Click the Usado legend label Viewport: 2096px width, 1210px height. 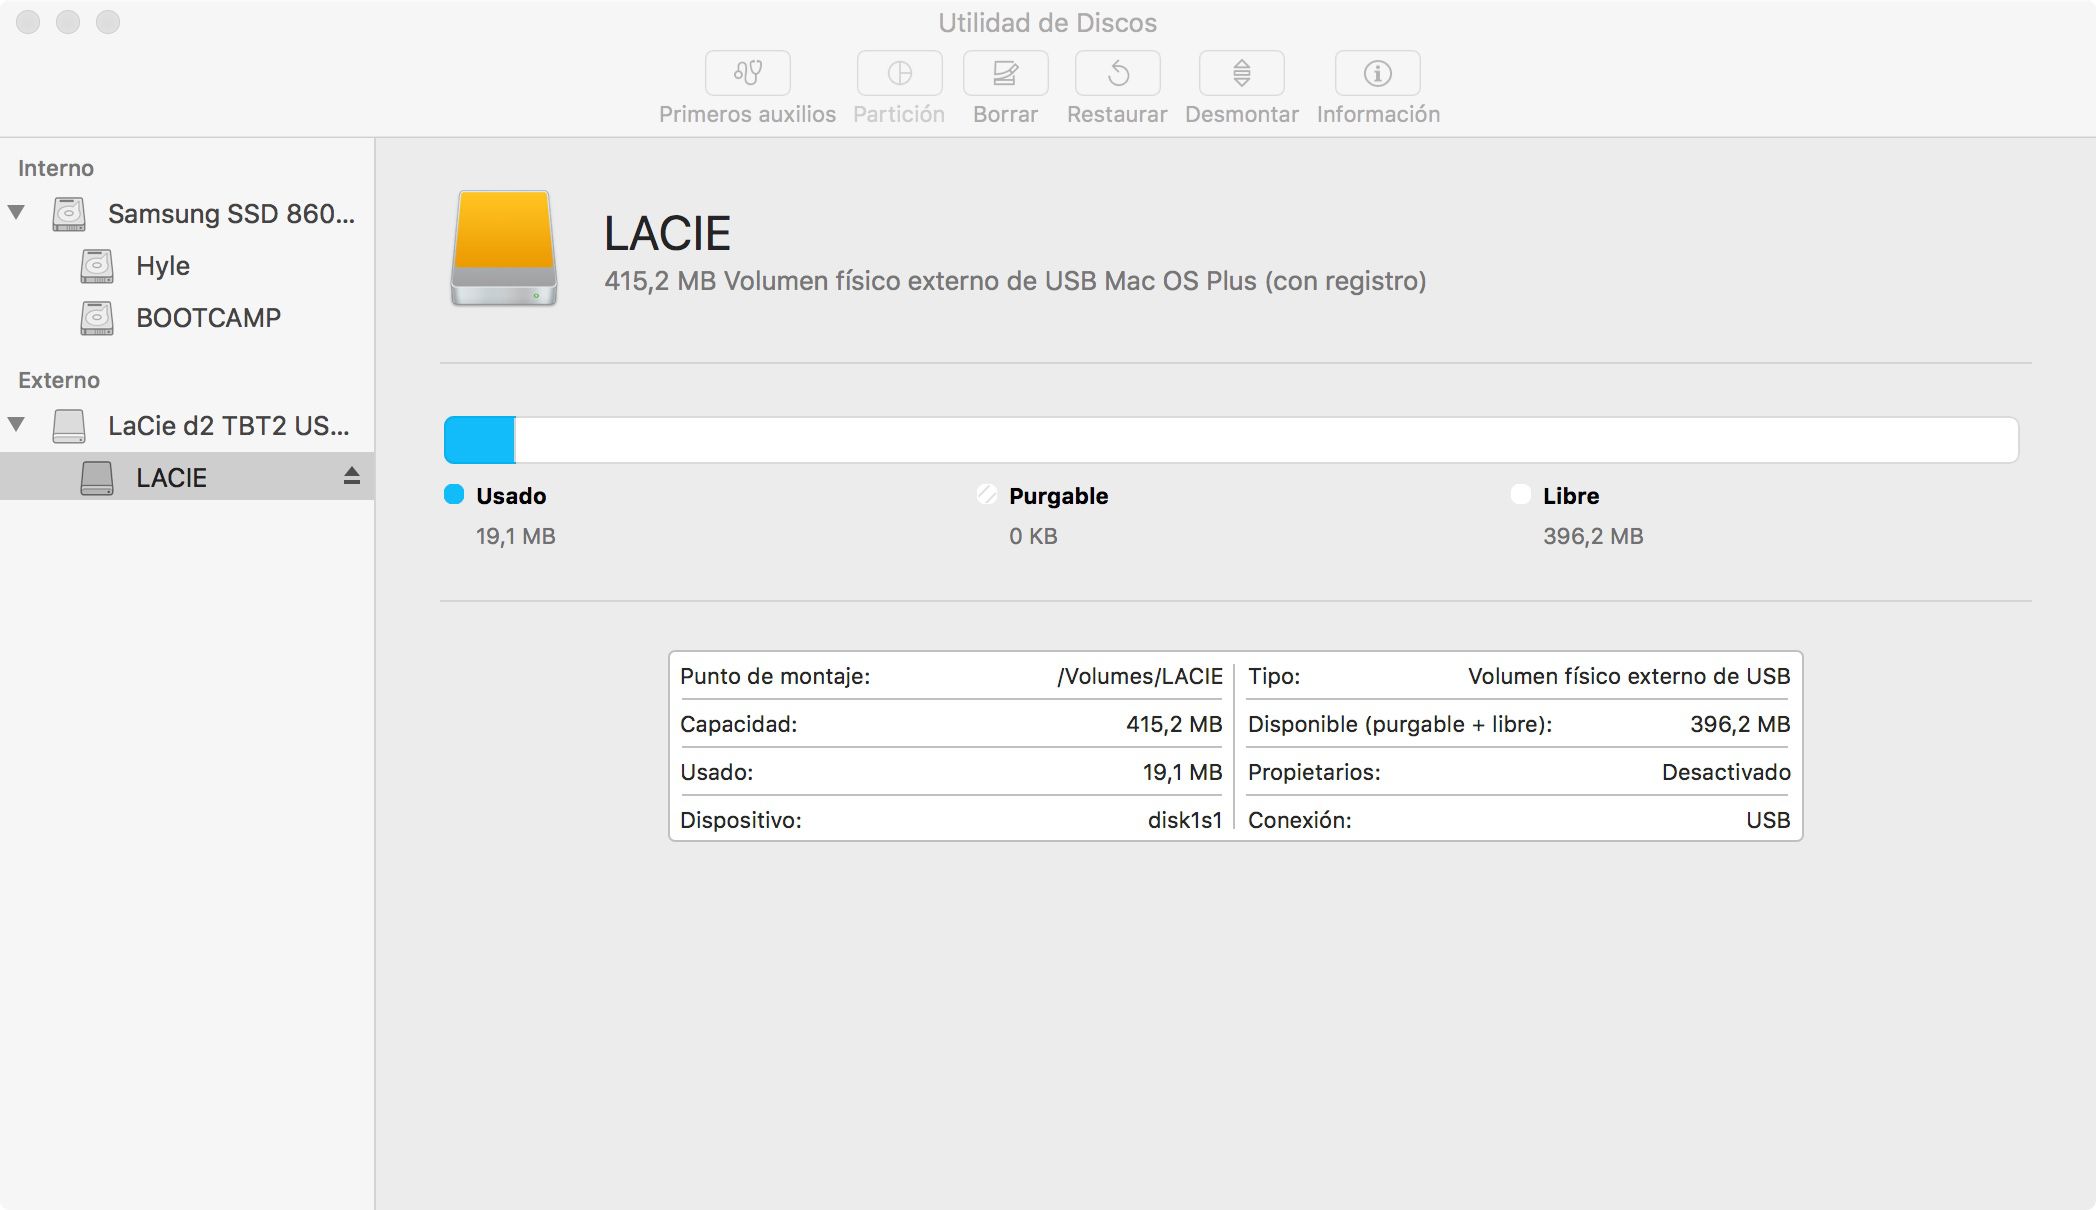[511, 496]
